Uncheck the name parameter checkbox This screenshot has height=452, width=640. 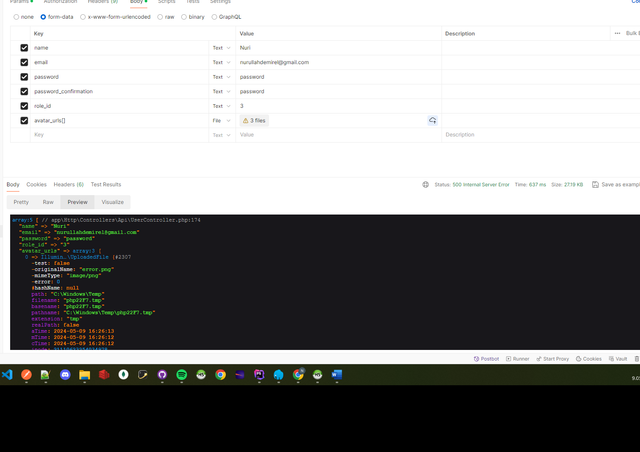tap(24, 48)
